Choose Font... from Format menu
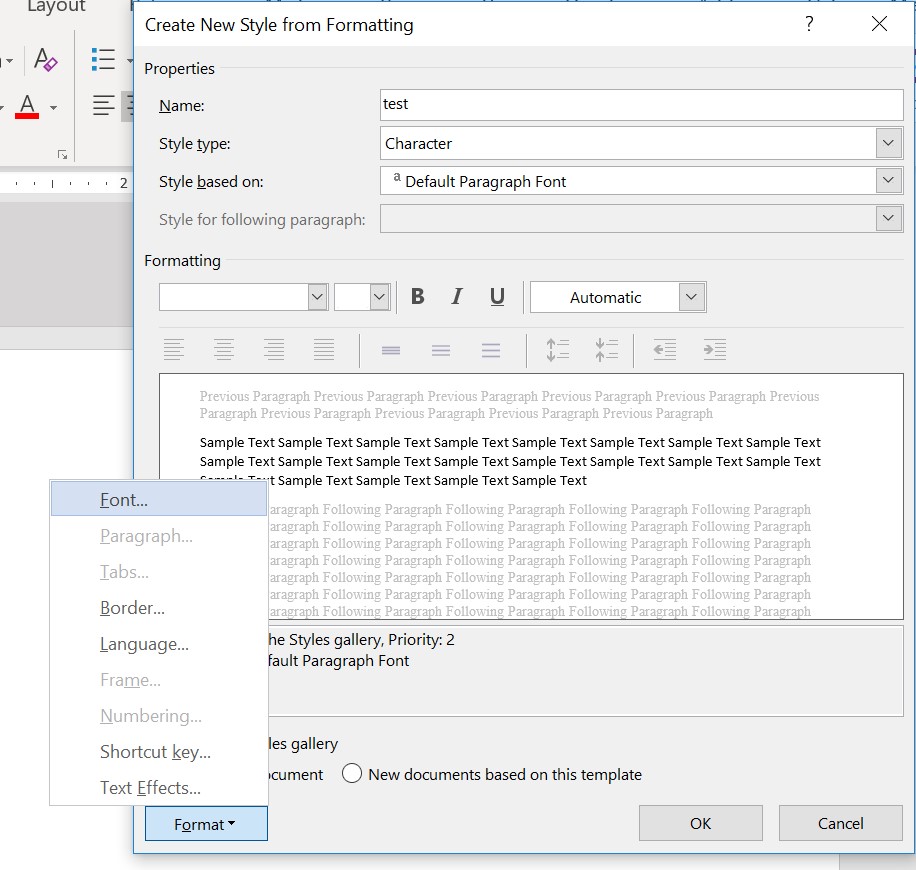The image size is (916, 870). coord(159,500)
